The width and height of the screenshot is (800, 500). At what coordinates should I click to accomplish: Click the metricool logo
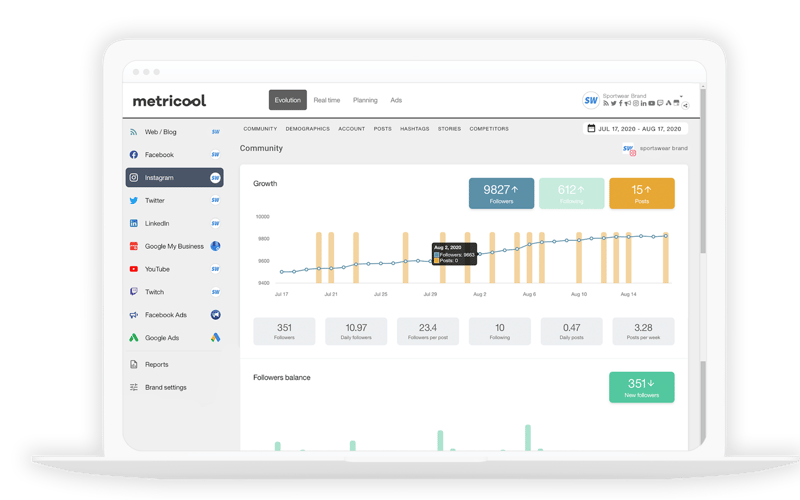click(x=169, y=101)
